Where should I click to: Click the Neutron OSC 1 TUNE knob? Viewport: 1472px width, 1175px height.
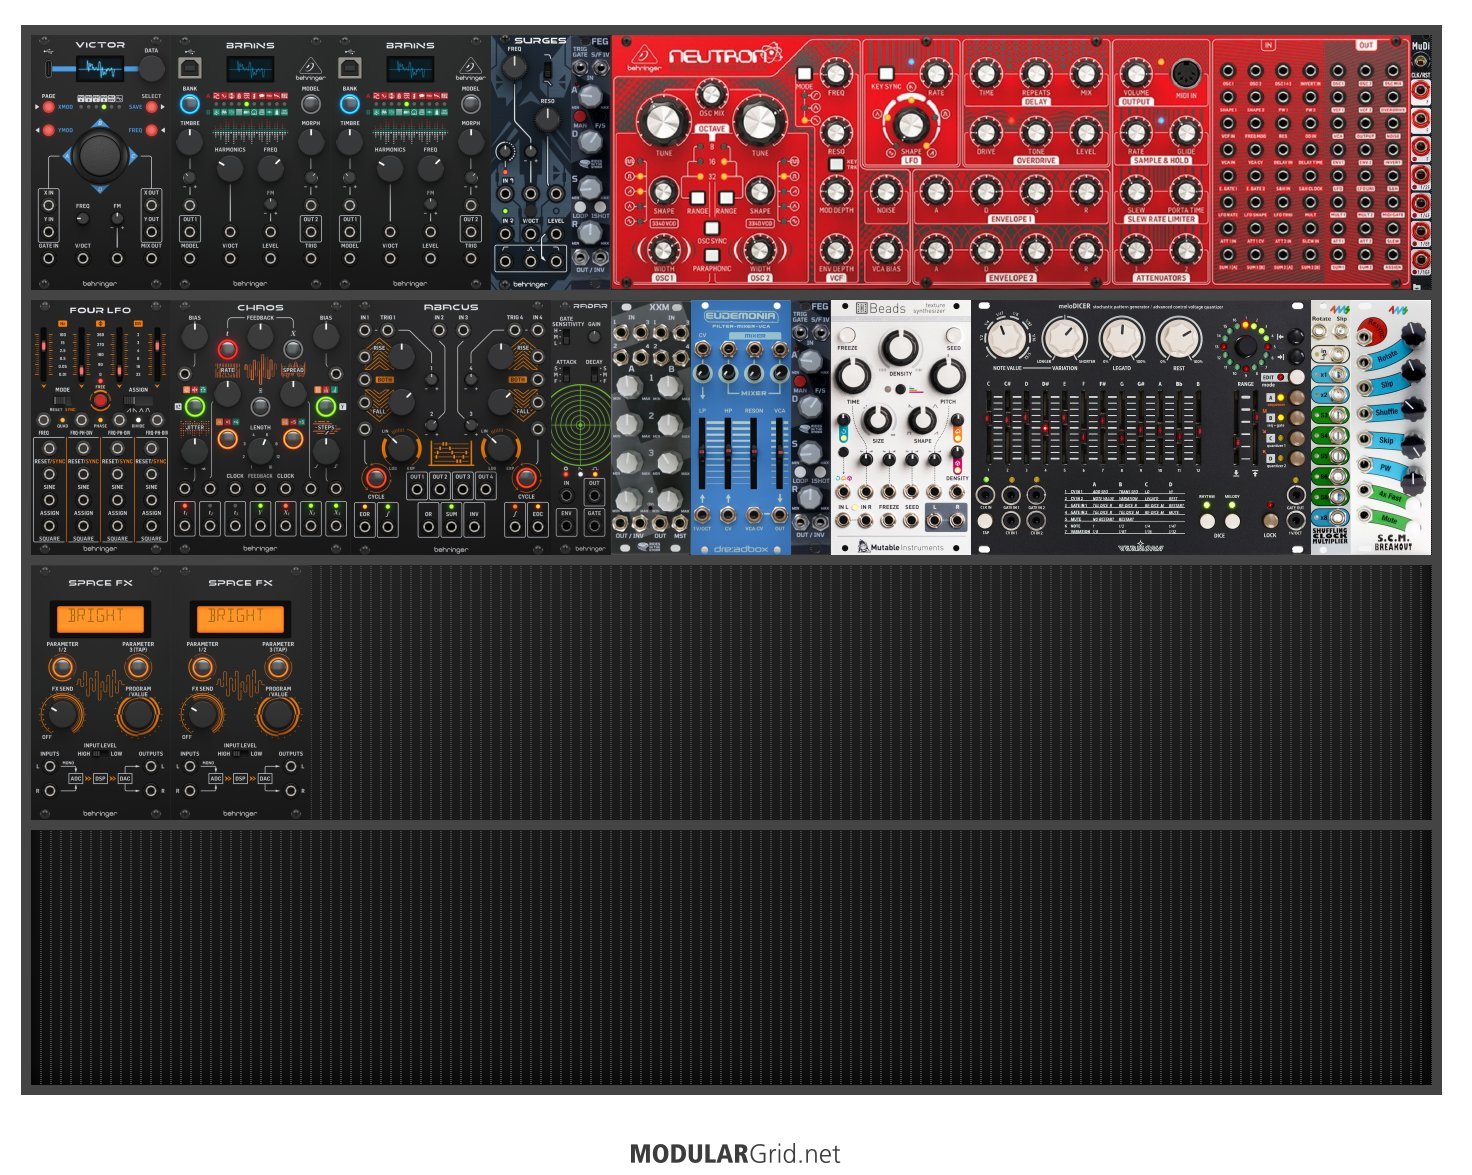pos(663,122)
